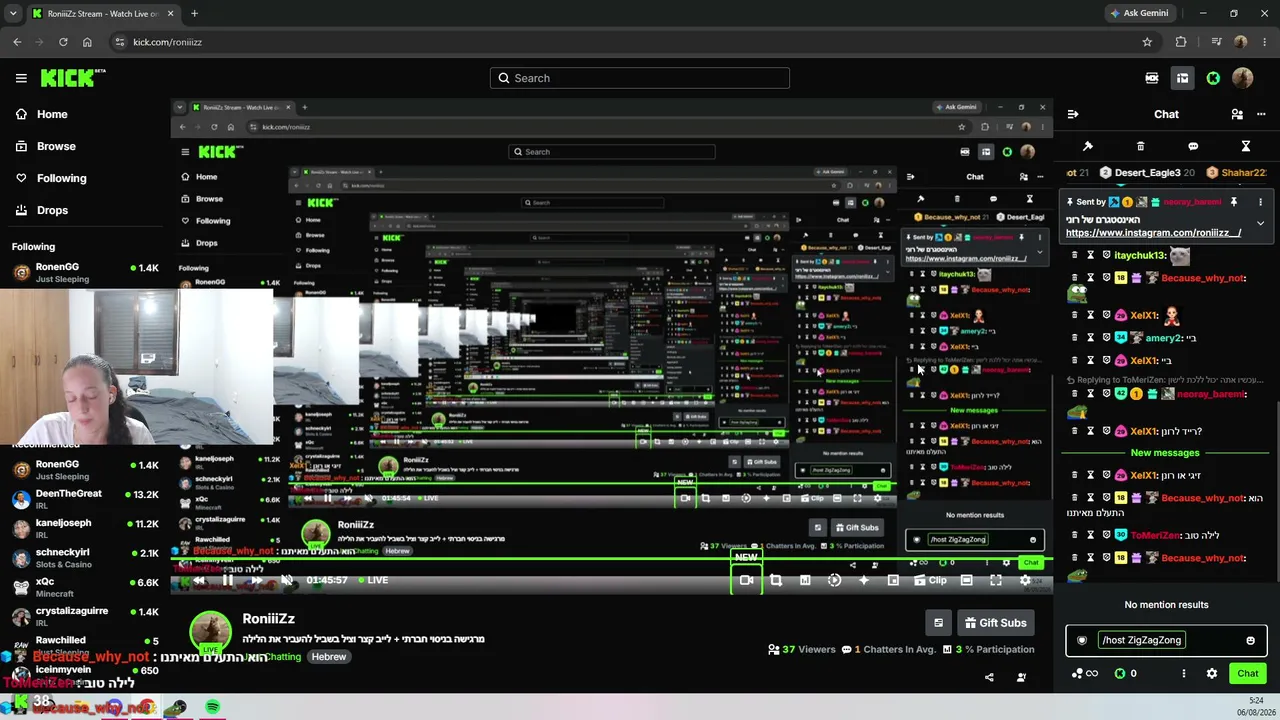1280x720 pixels.
Task: Toggle stream audio mute
Action: [x=287, y=580]
